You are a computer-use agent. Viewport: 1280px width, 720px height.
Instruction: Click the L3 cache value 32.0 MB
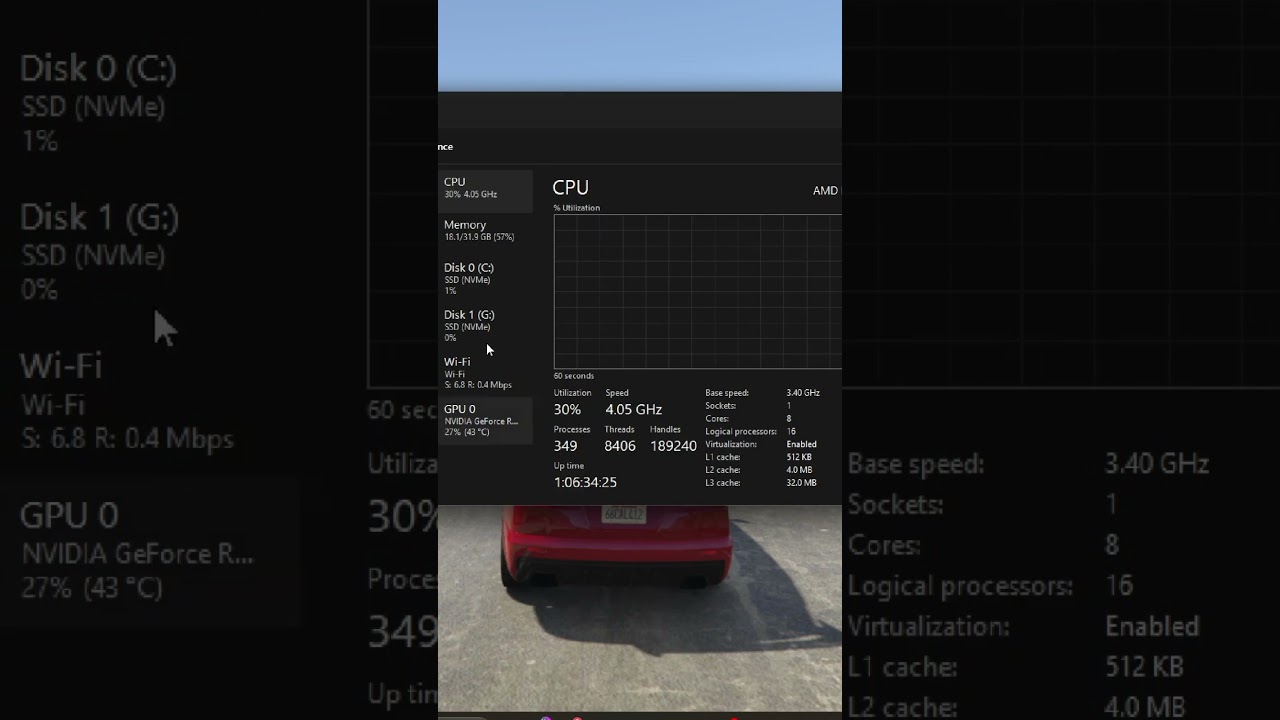click(801, 483)
